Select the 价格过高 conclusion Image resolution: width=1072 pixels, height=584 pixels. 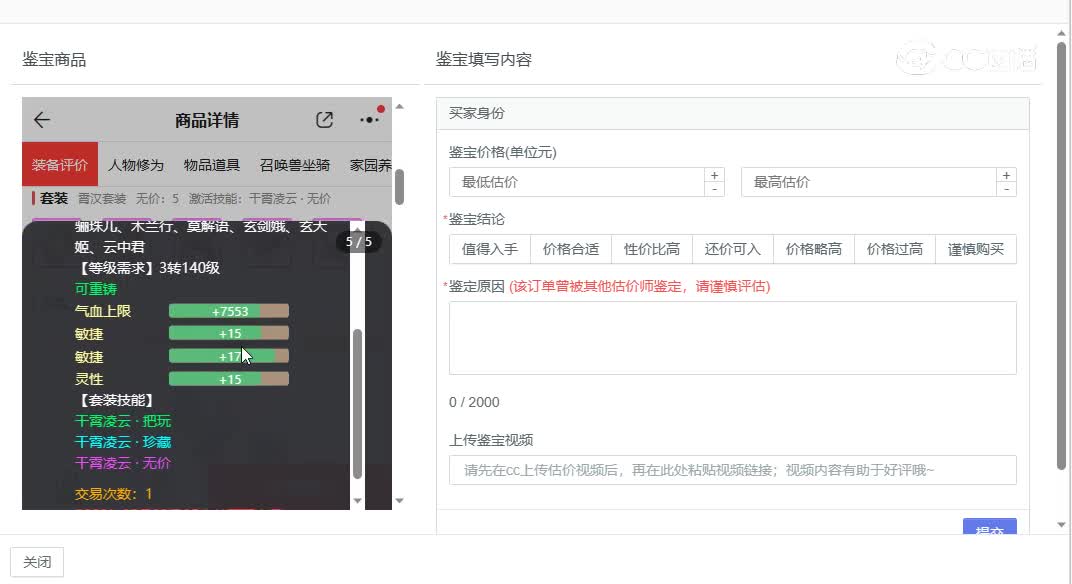[x=895, y=250]
